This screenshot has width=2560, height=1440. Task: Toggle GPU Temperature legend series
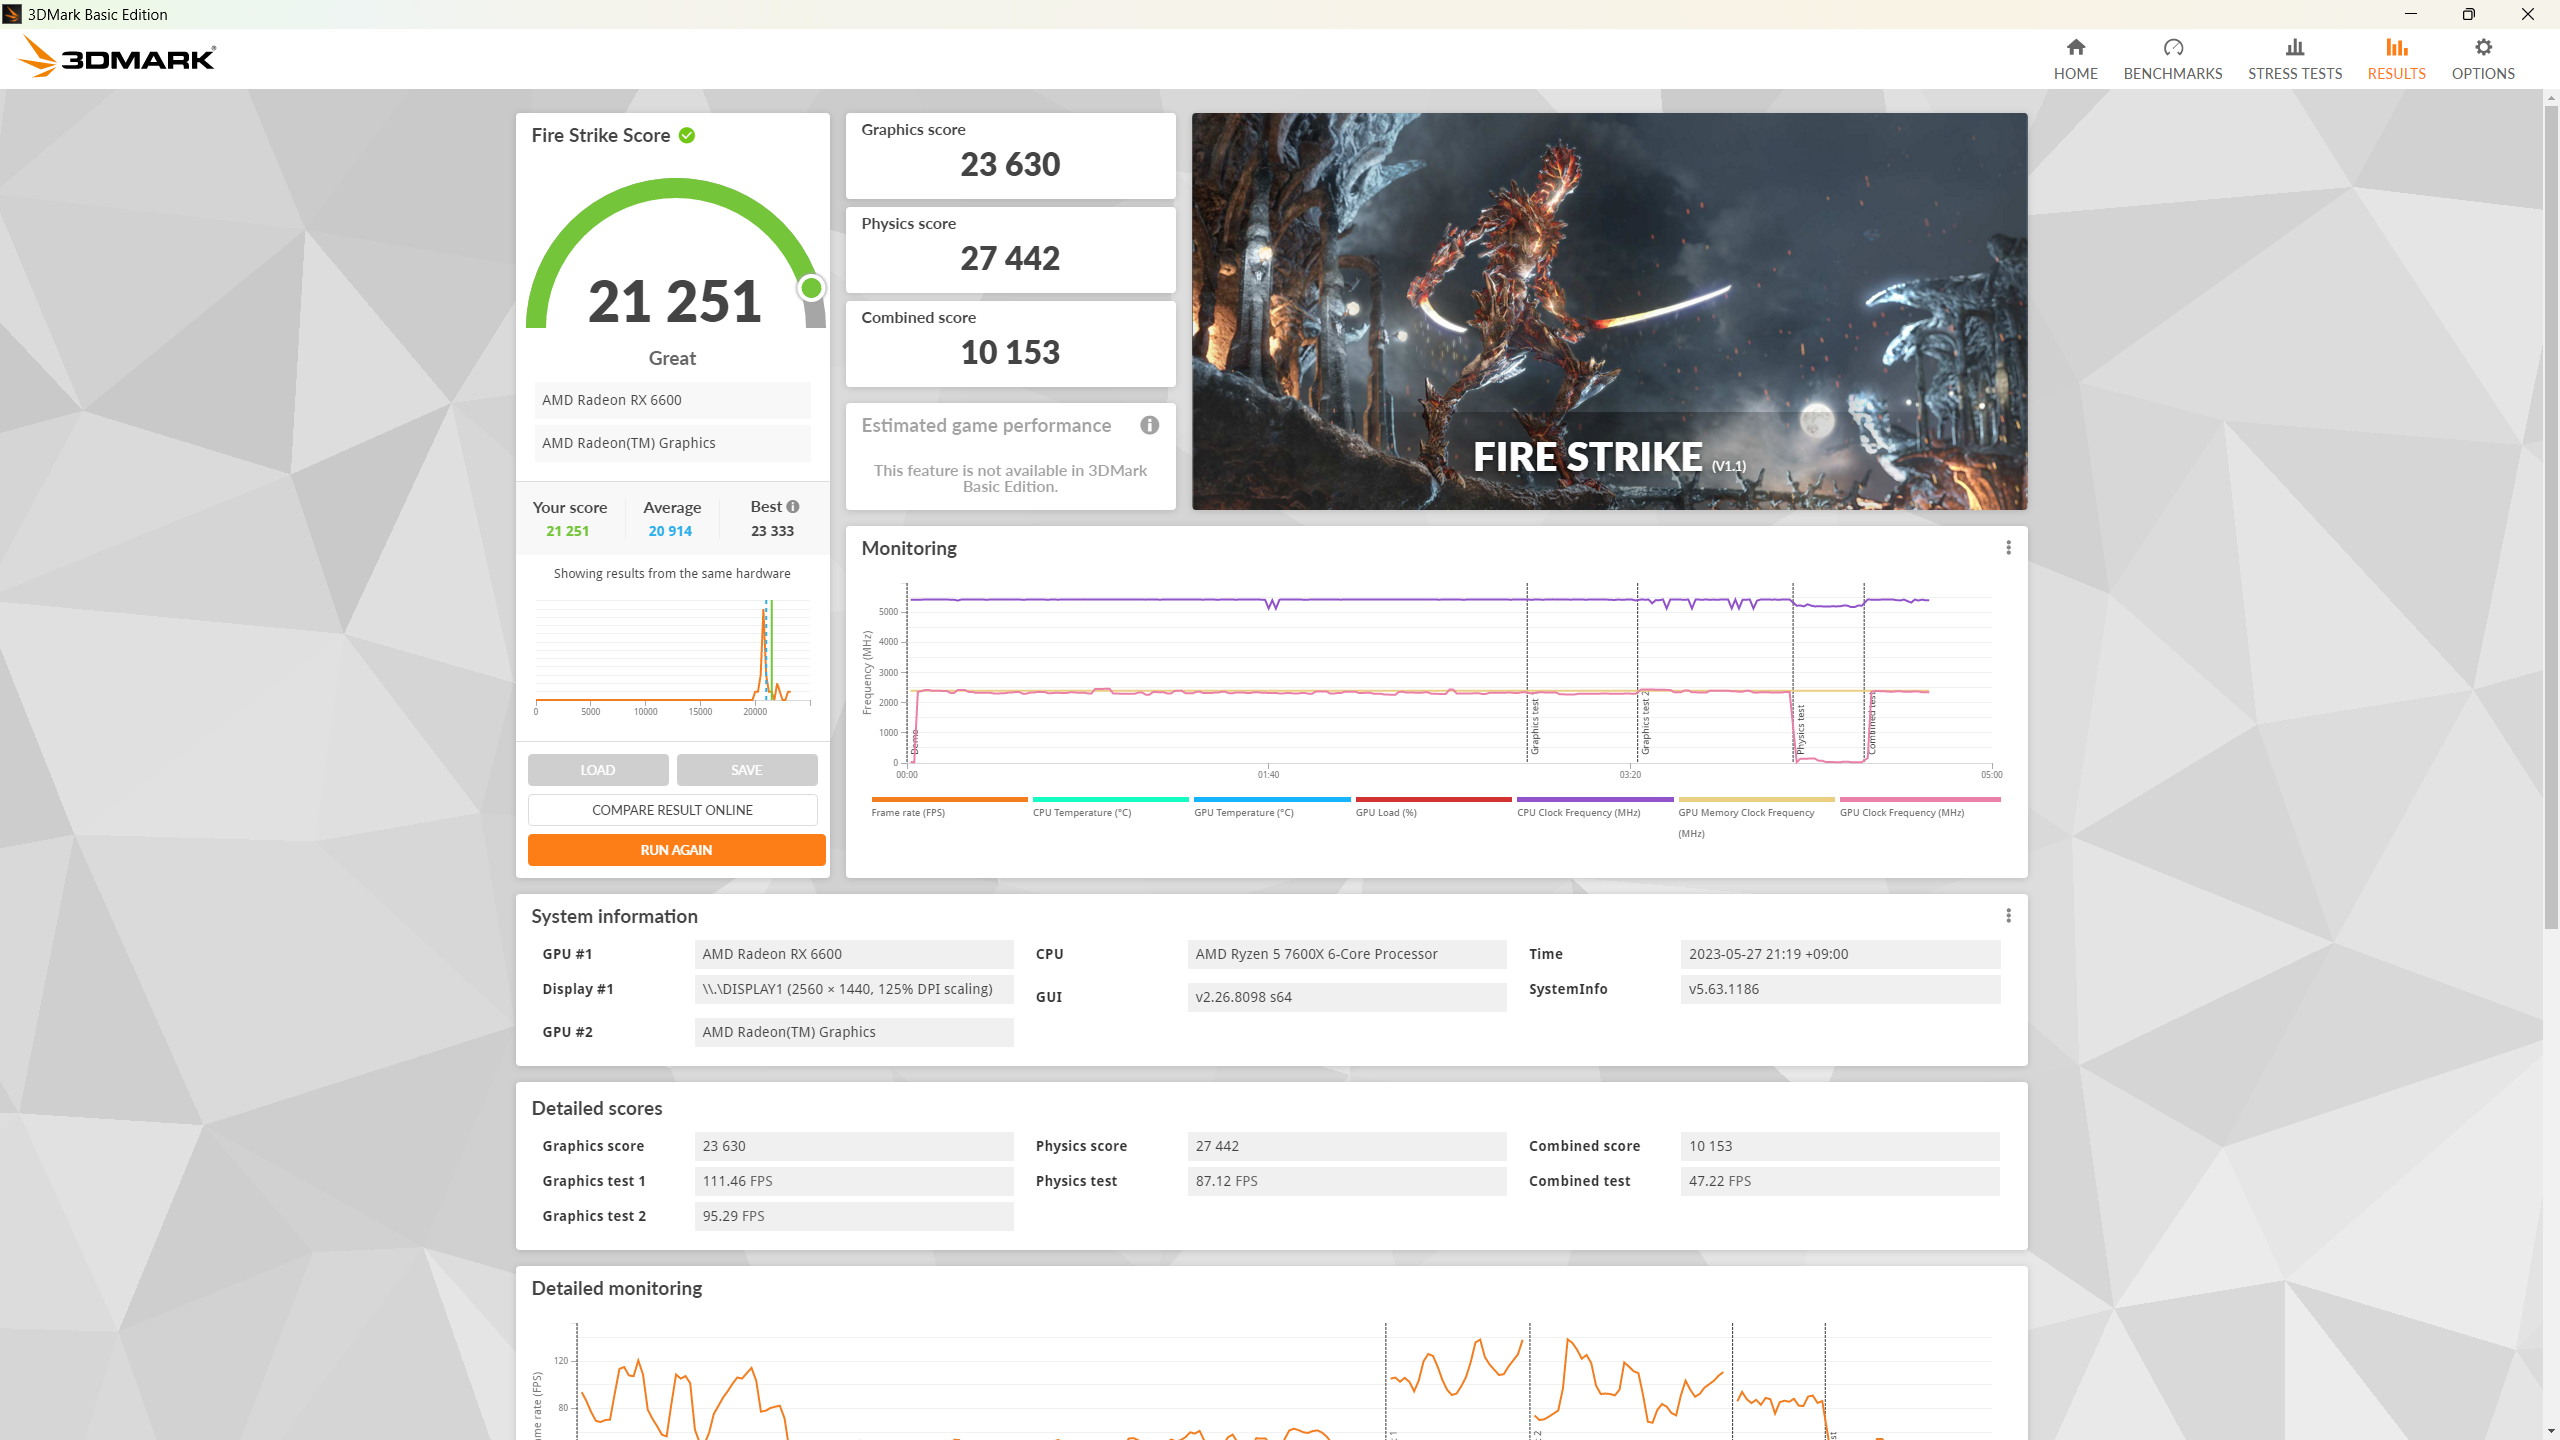[x=1272, y=807]
